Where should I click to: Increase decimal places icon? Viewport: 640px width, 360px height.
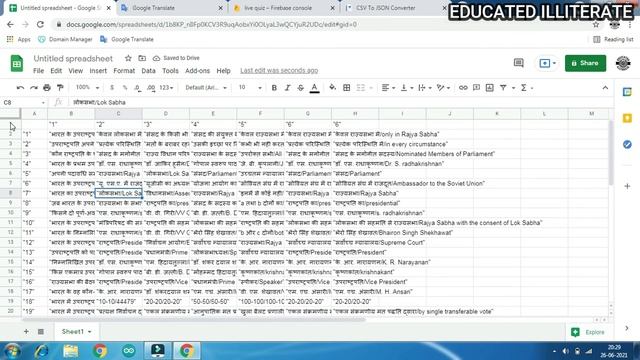click(151, 88)
